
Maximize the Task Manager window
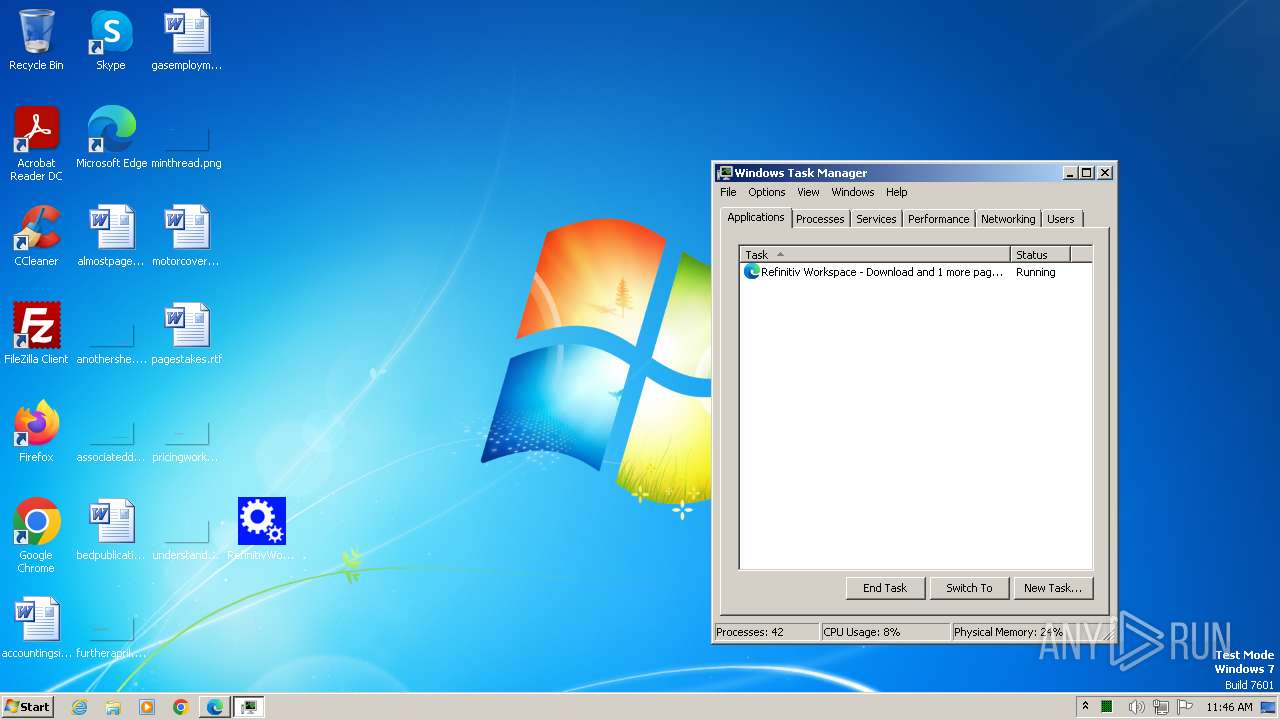pyautogui.click(x=1087, y=173)
